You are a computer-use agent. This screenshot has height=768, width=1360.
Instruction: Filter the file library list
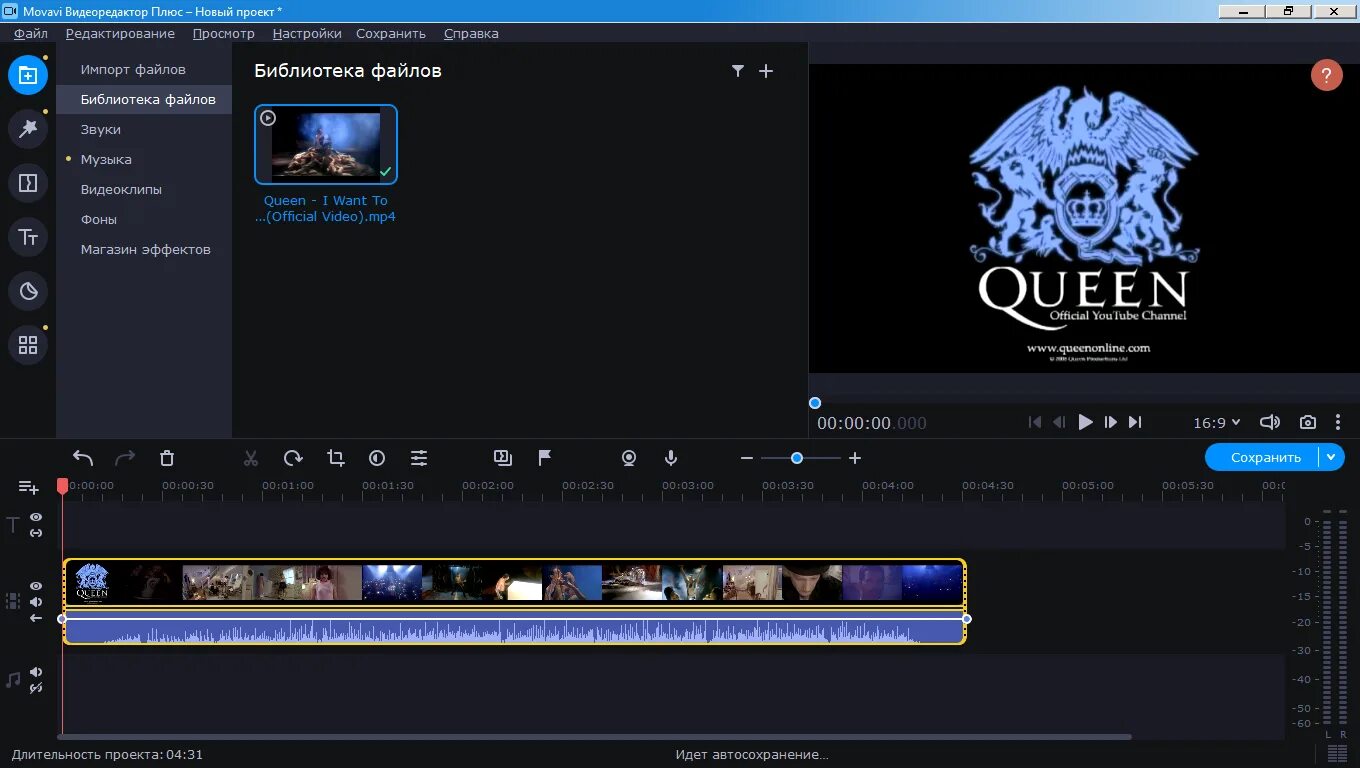737,71
